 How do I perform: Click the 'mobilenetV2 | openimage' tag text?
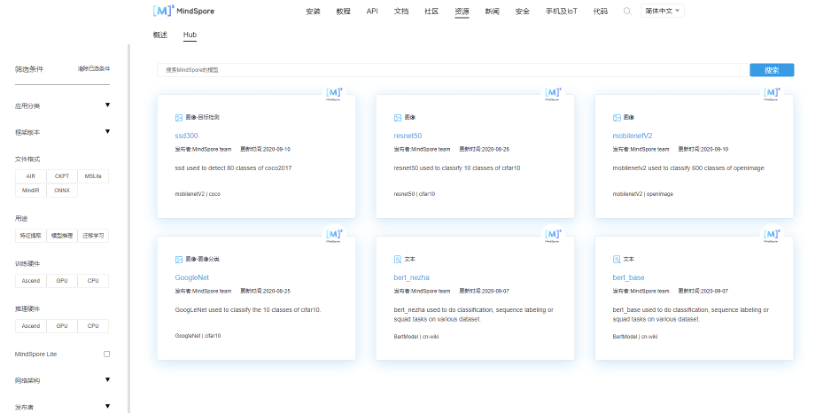643,194
